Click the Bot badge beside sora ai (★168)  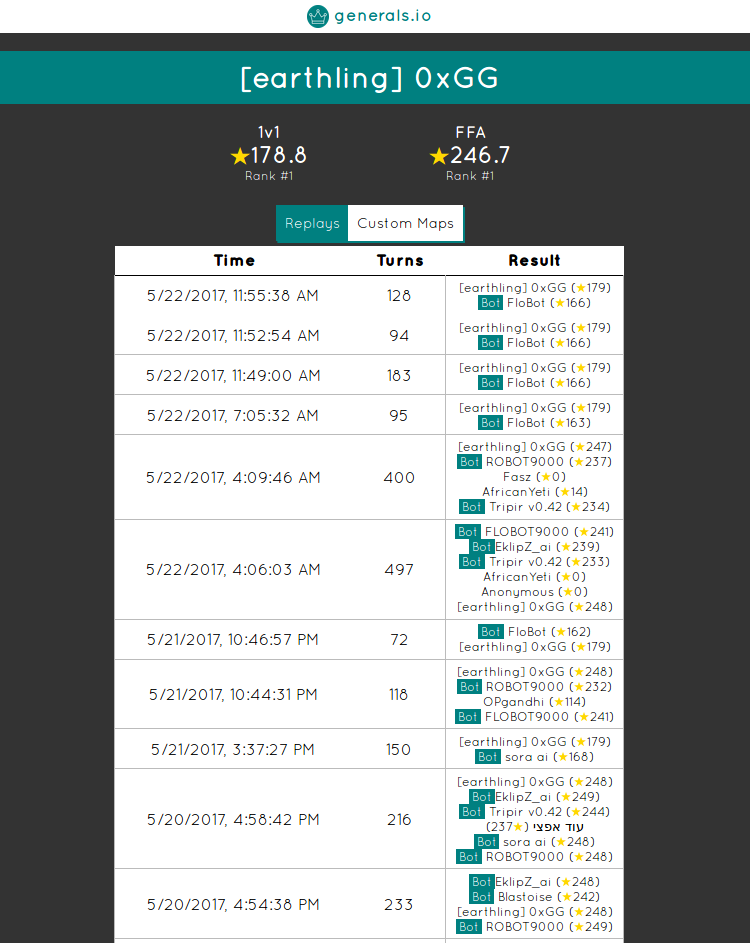point(488,757)
